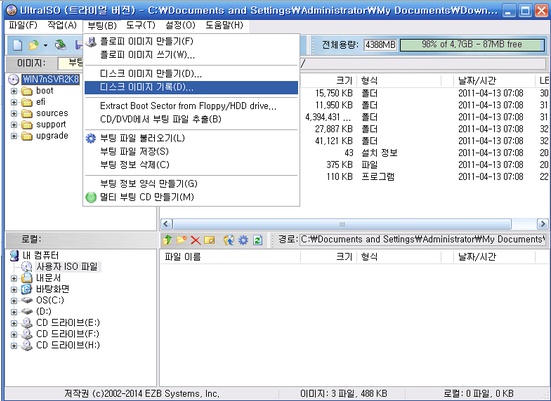Click the 98% of 4.7GB capacity bar
This screenshot has height=401, width=551.
[x=472, y=45]
